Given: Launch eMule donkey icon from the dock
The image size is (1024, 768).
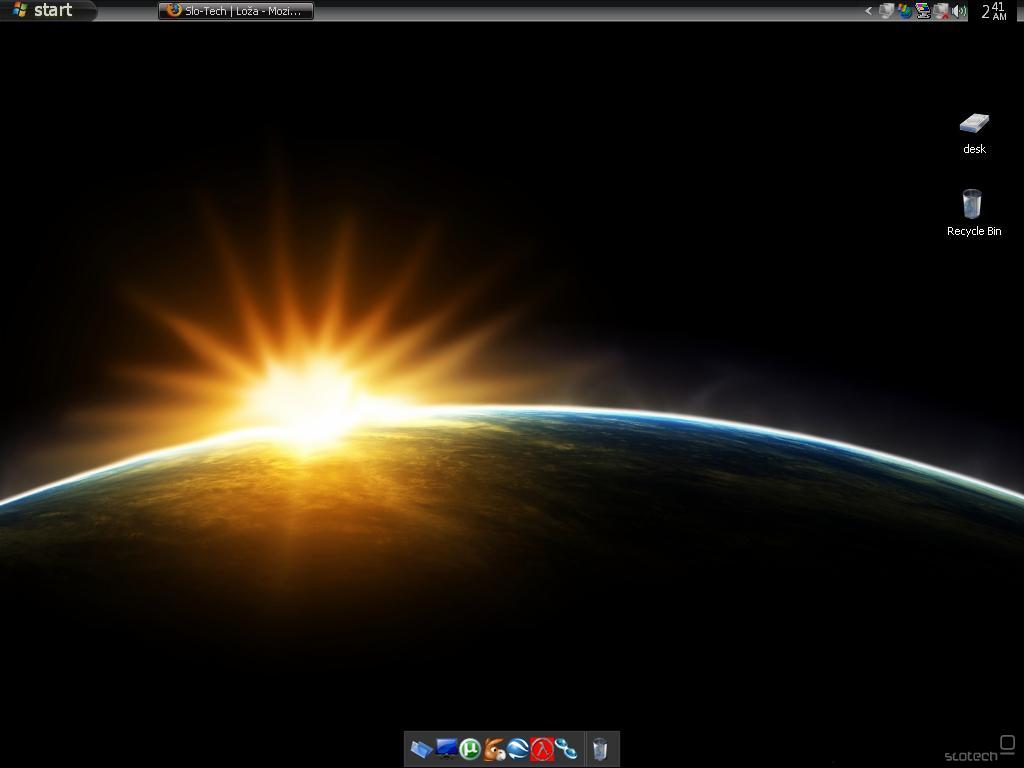Looking at the screenshot, I should [x=494, y=749].
